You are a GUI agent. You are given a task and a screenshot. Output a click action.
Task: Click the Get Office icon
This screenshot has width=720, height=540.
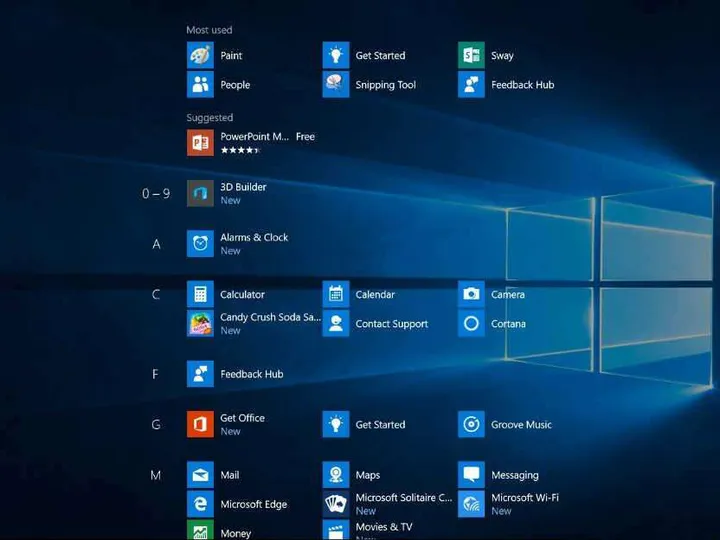(200, 424)
